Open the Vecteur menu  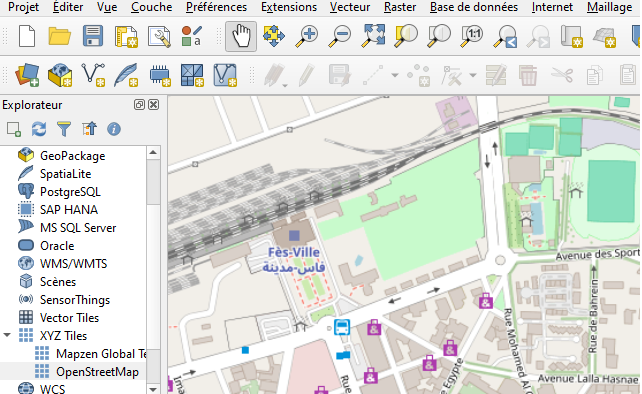[350, 7]
